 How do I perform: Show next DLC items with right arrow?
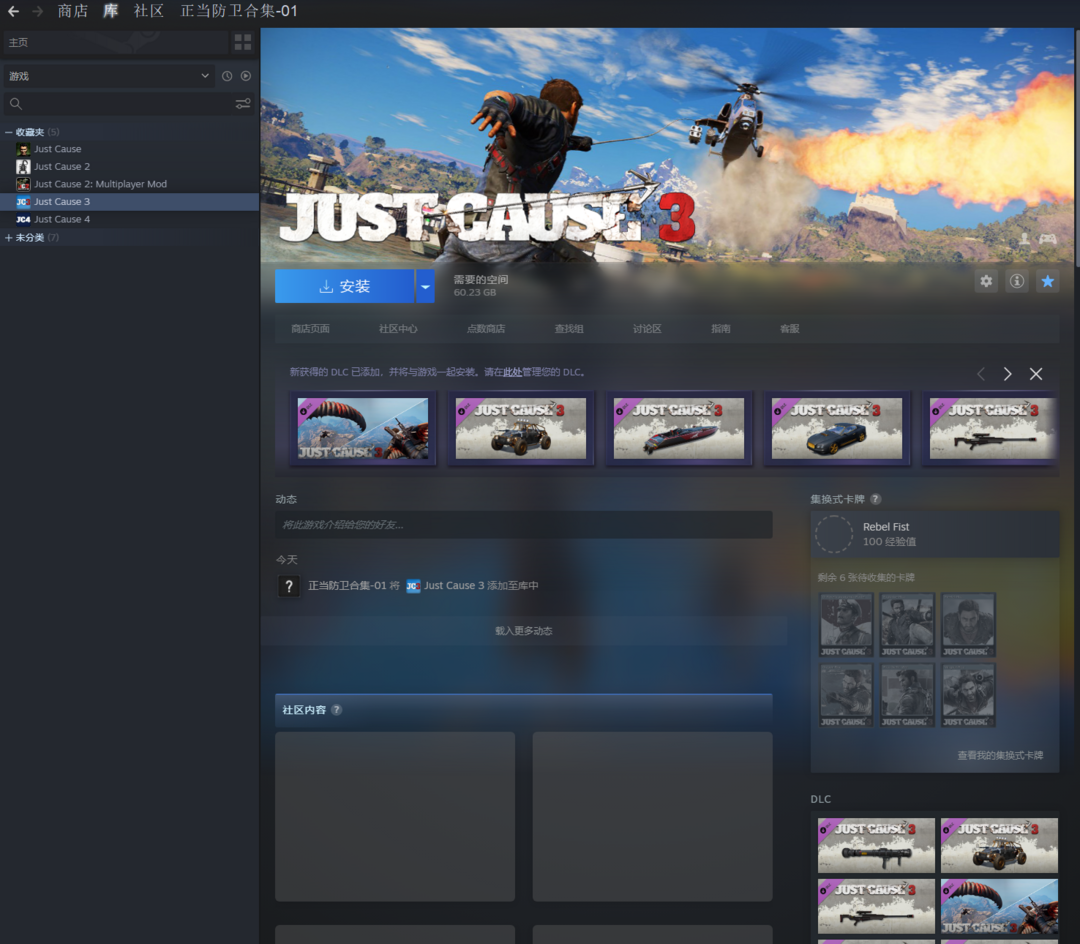1007,374
